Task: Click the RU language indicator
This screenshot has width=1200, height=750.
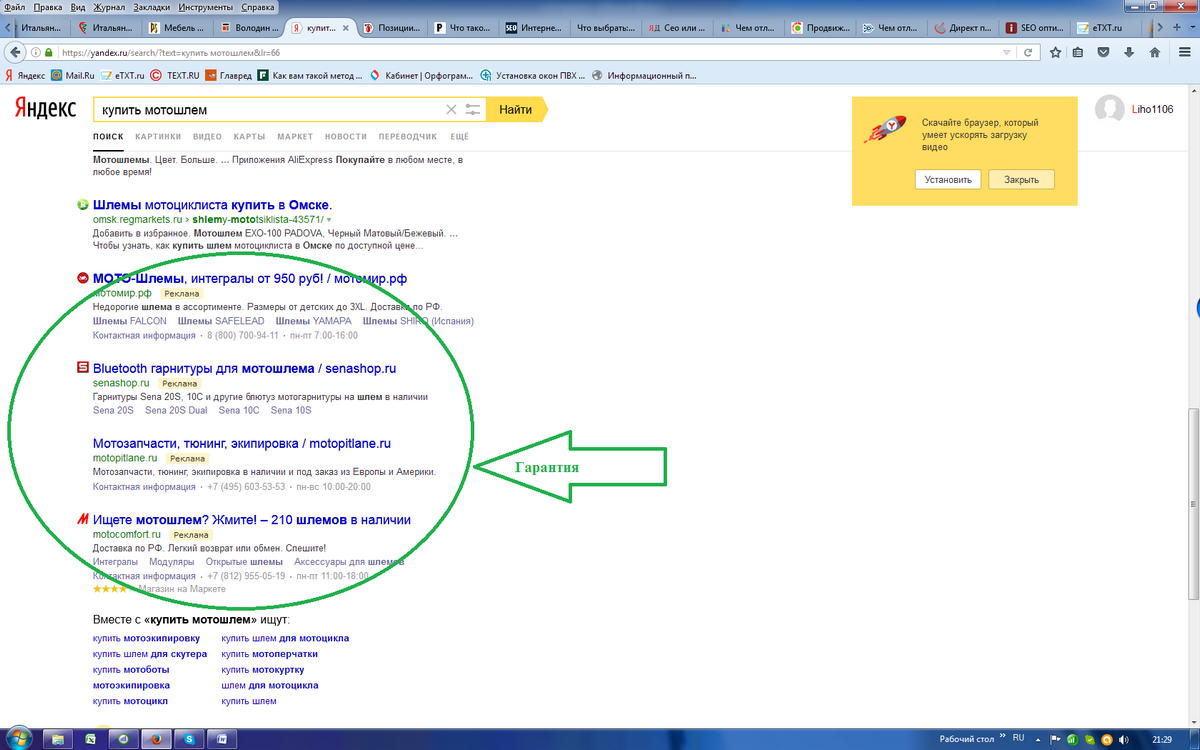Action: point(1019,738)
